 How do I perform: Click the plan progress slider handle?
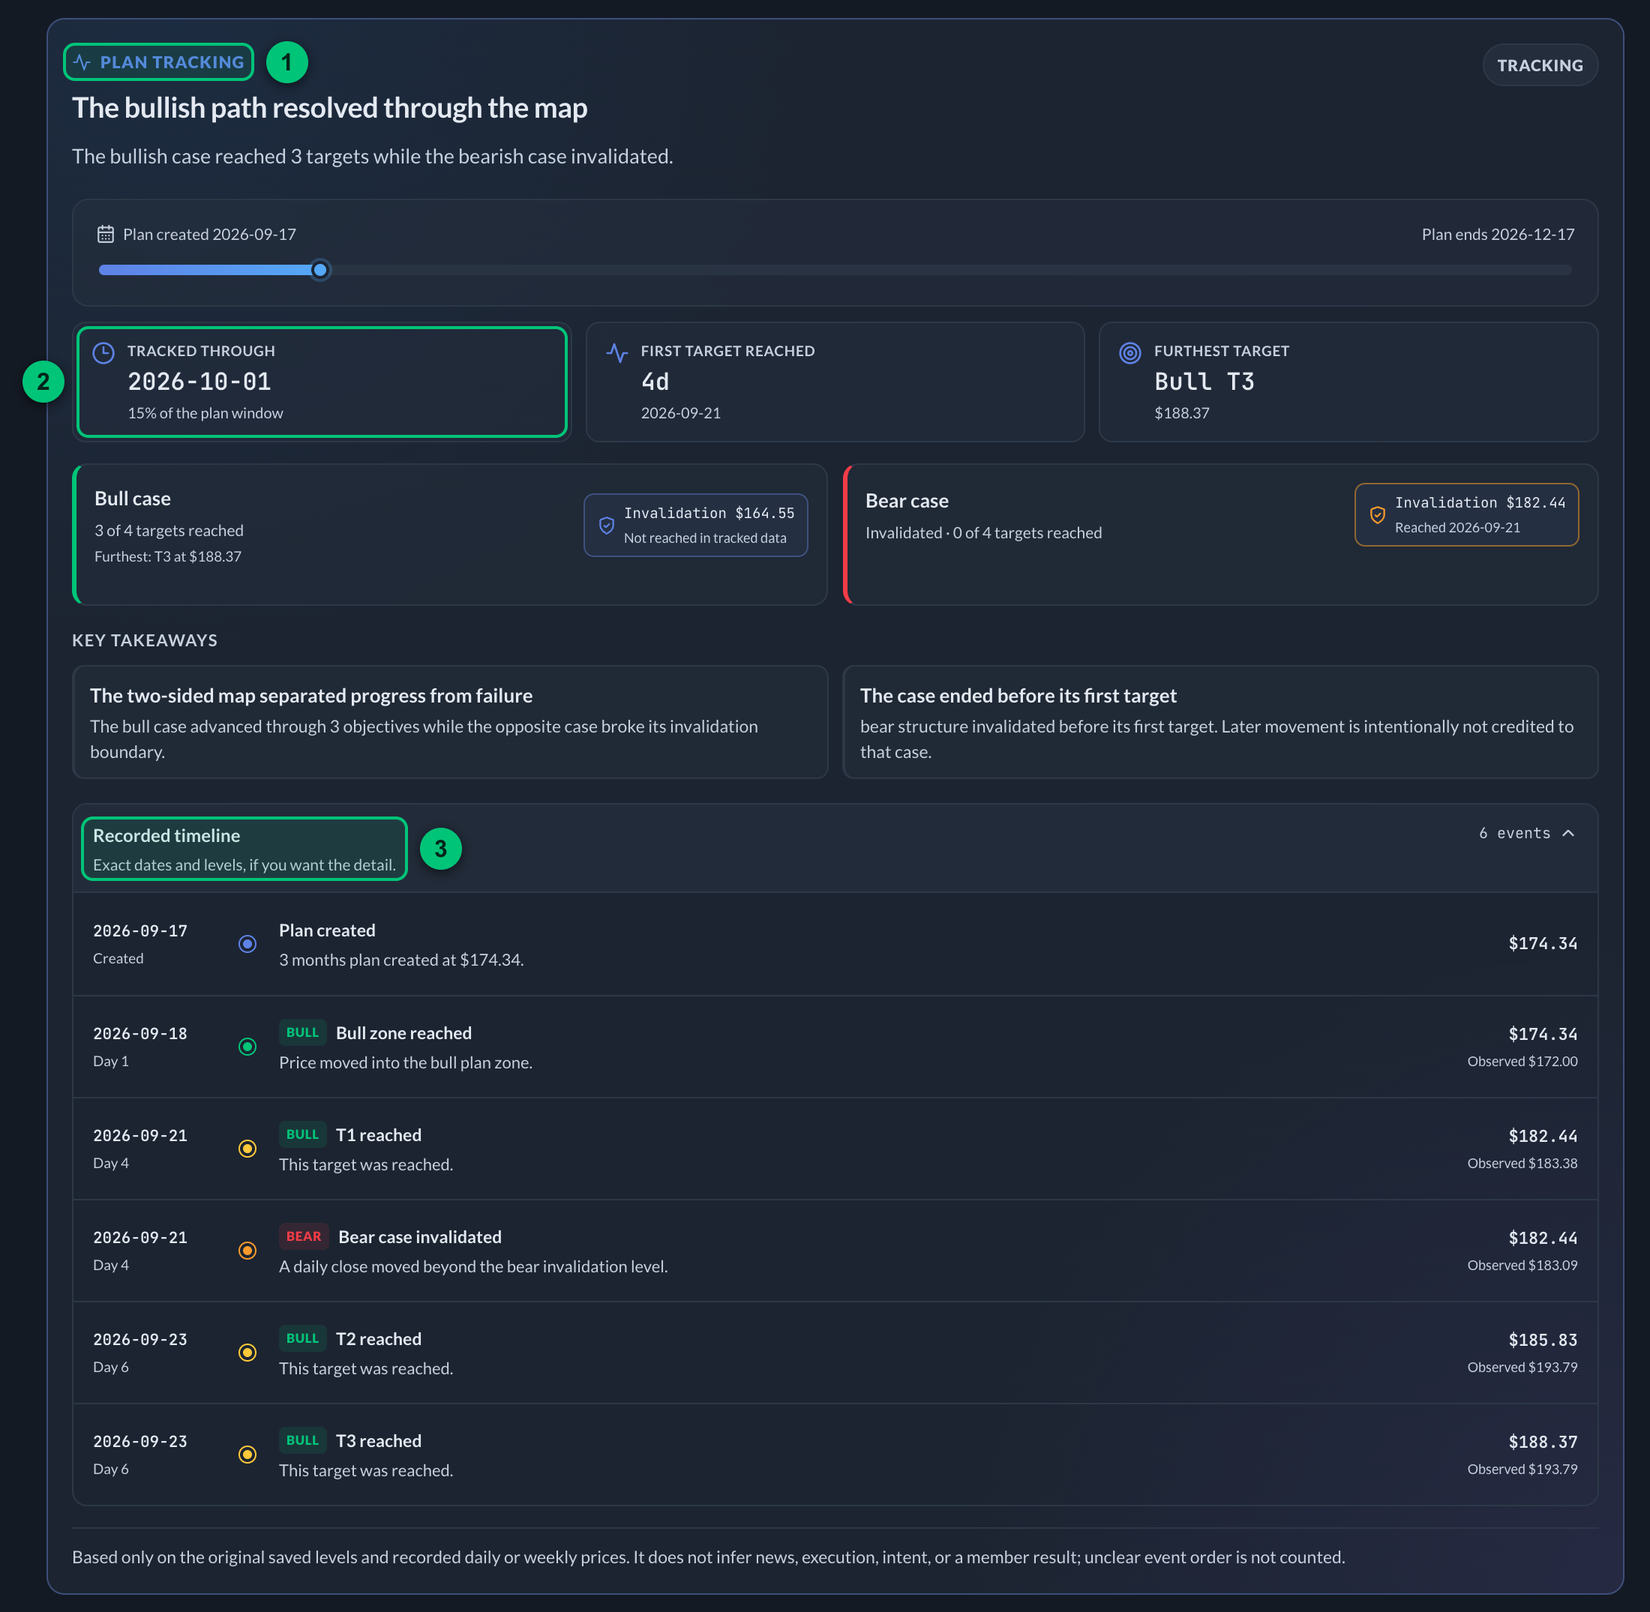click(x=320, y=270)
